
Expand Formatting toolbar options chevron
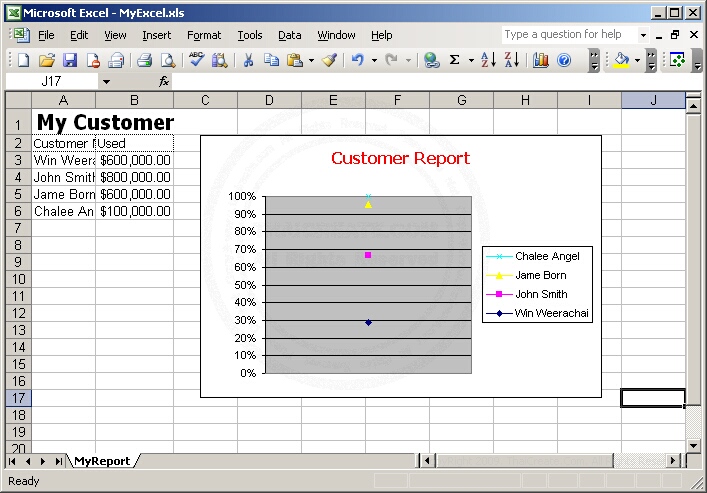652,60
